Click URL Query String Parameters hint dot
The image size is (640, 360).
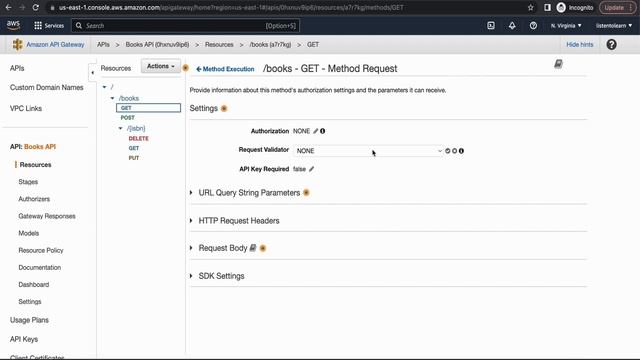tap(306, 193)
